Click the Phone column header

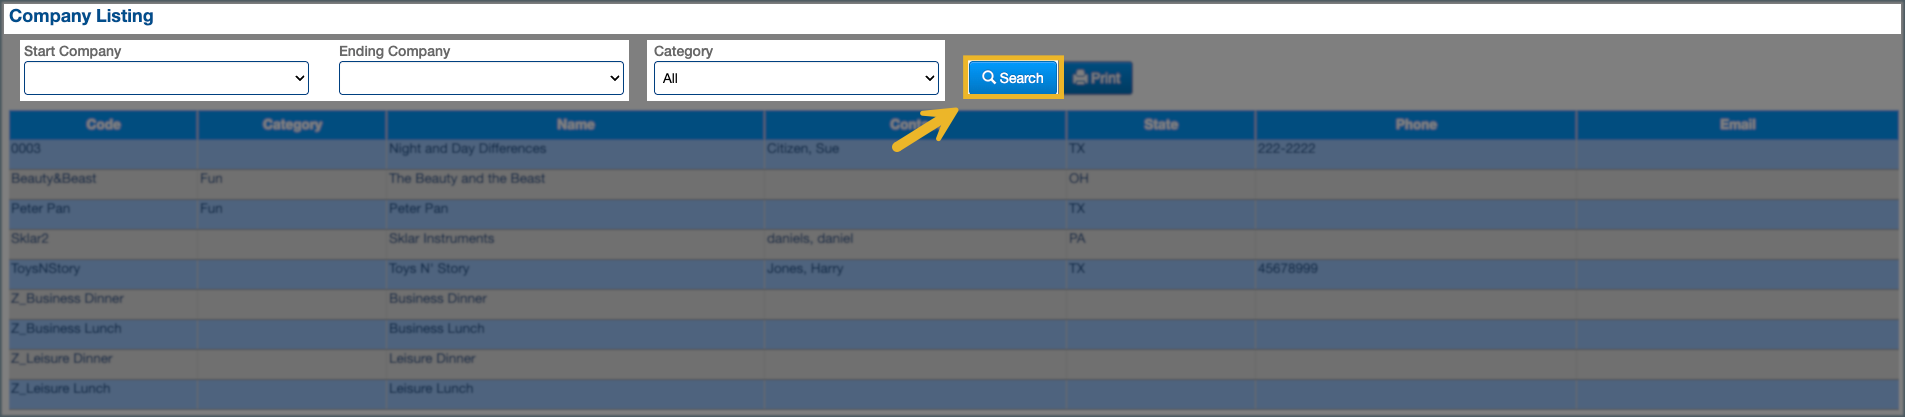1415,125
